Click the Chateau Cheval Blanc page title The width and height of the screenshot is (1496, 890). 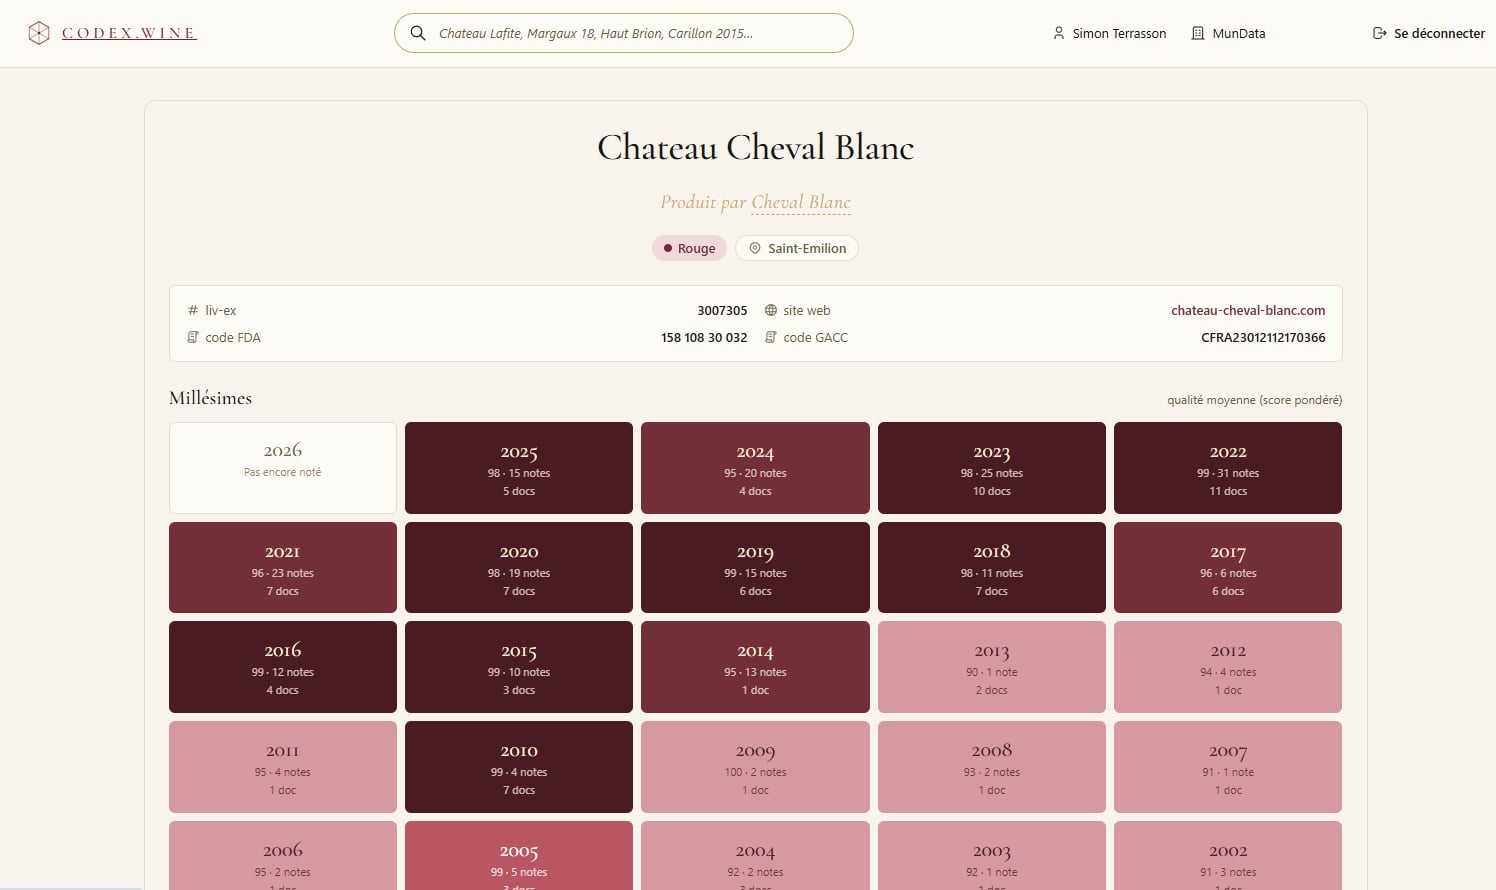click(x=755, y=147)
